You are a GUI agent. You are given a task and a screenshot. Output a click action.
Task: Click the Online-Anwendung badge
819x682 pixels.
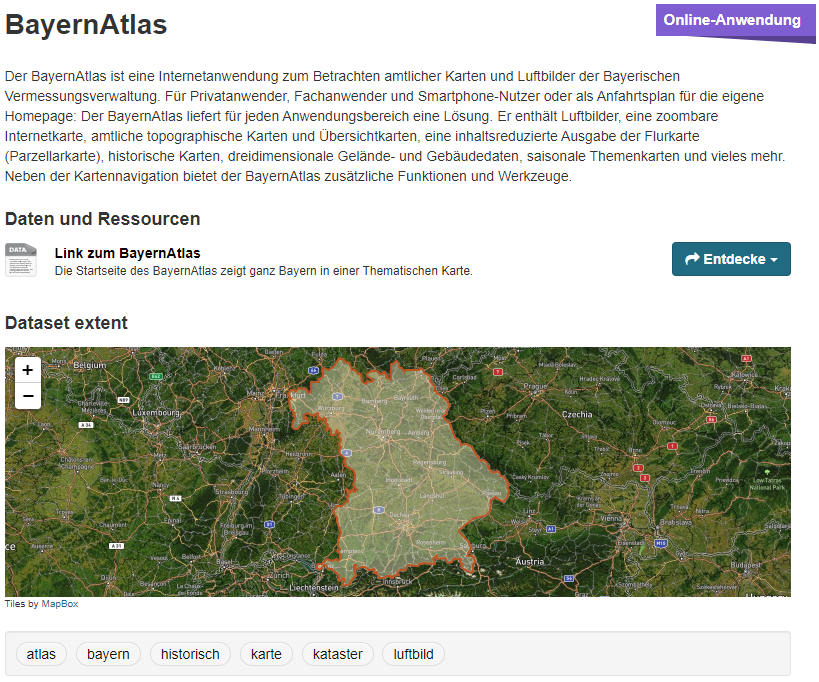click(x=732, y=20)
